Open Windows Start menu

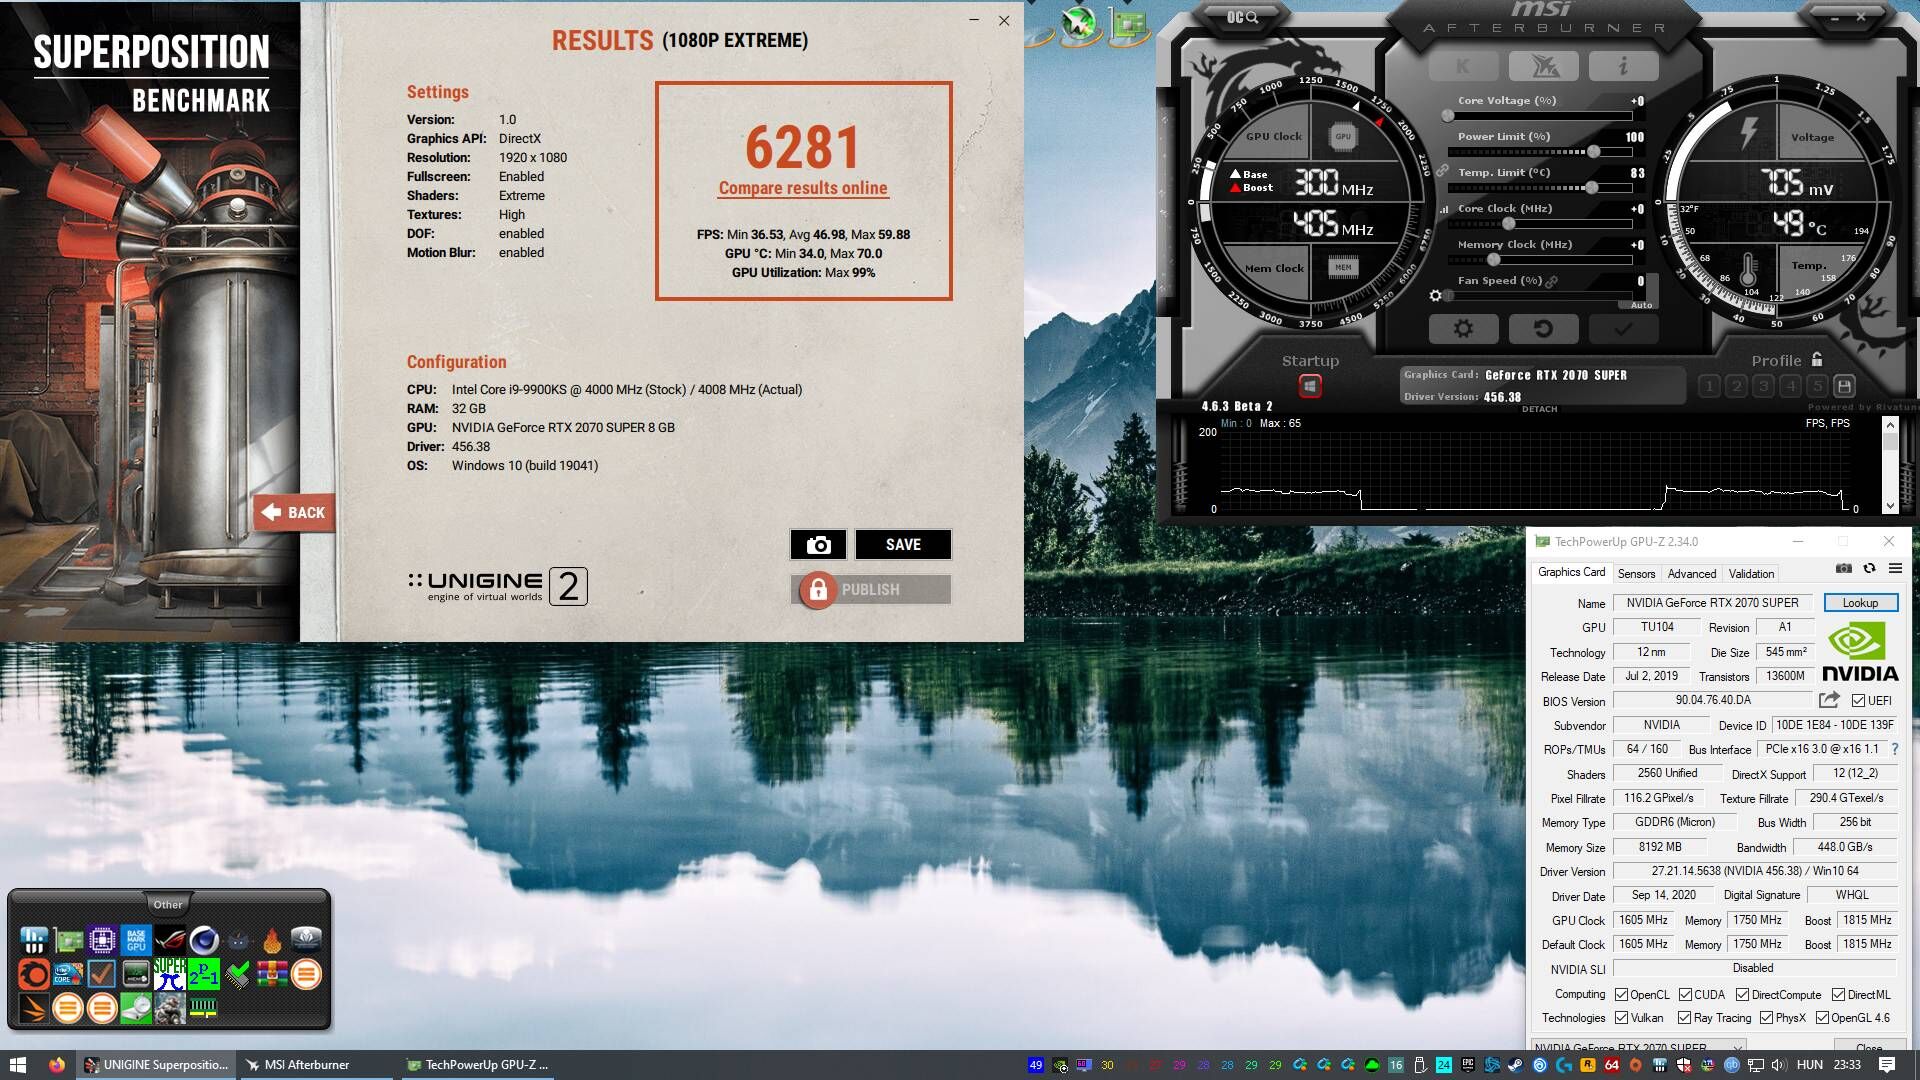pos(17,1065)
